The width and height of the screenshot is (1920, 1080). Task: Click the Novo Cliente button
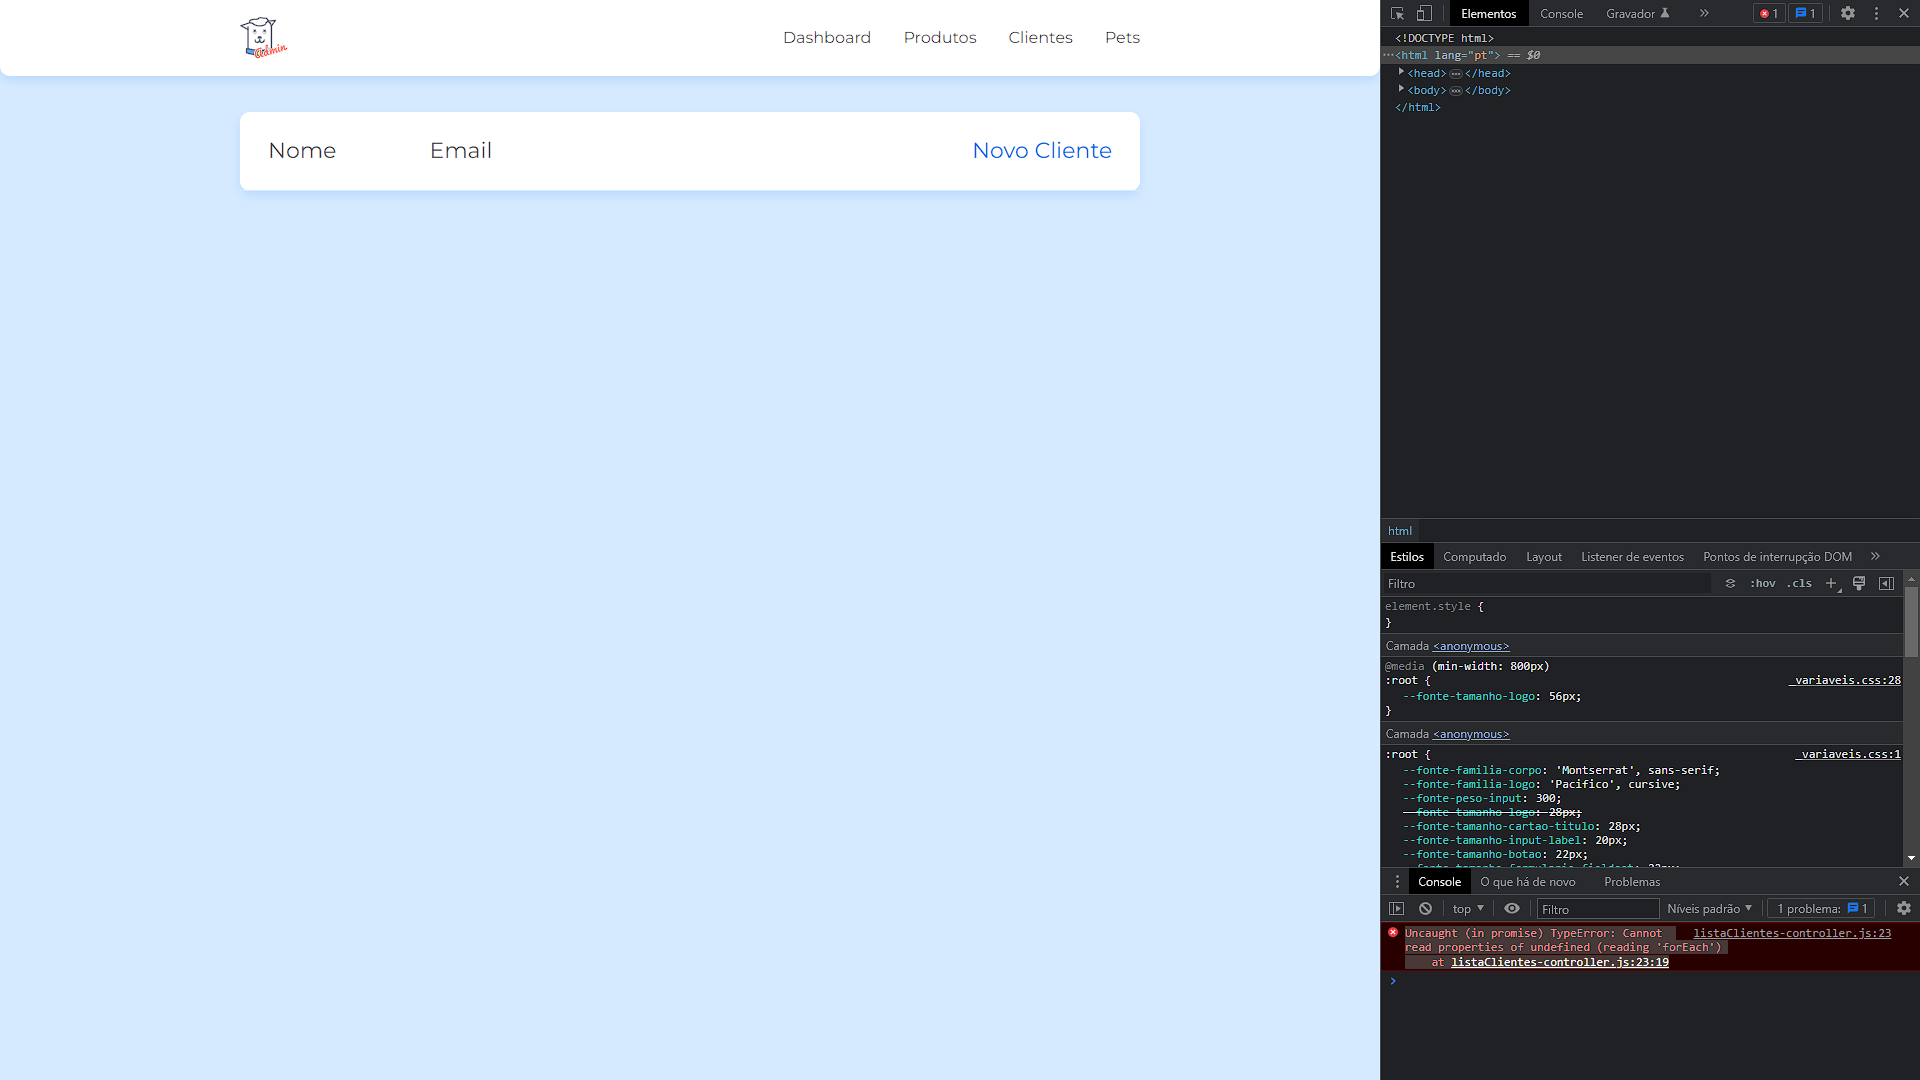tap(1042, 150)
